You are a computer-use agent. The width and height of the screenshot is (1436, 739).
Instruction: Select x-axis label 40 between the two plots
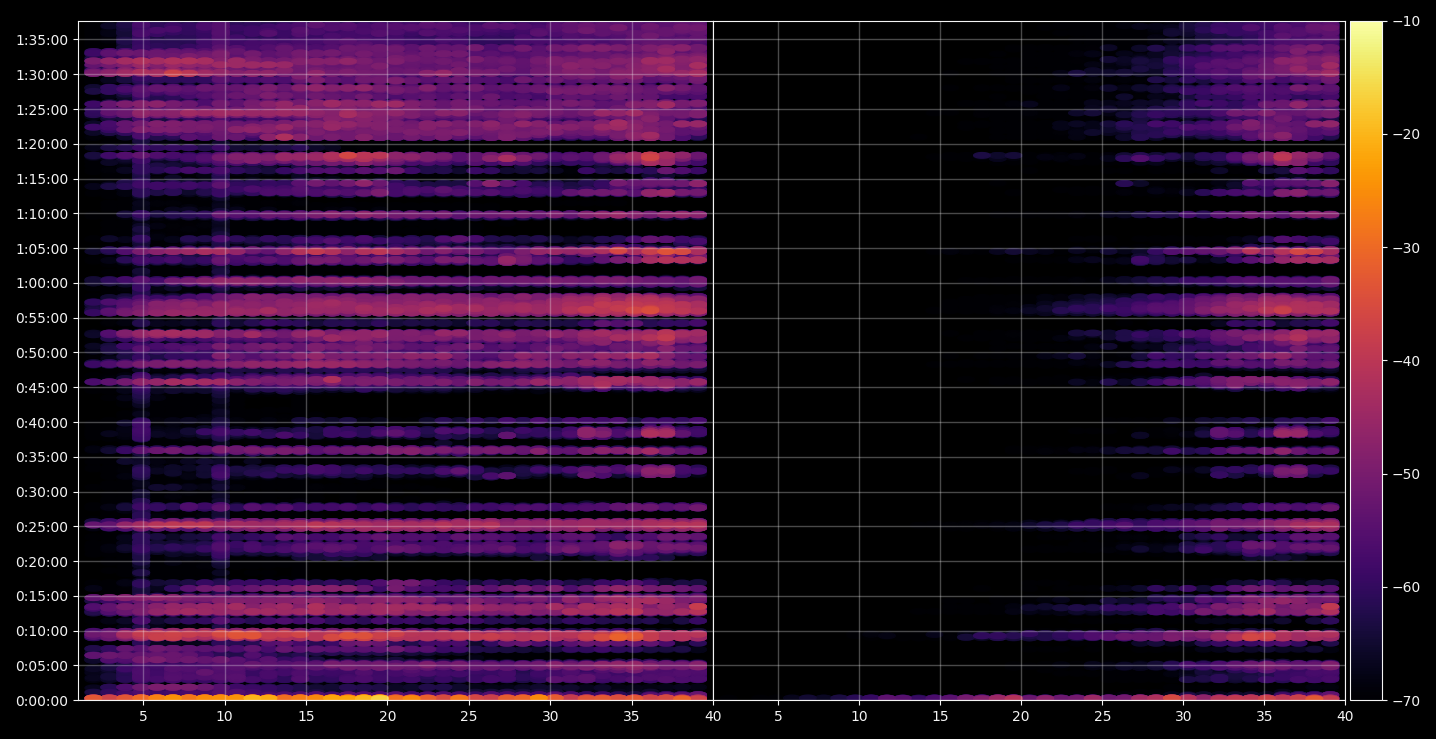click(713, 716)
